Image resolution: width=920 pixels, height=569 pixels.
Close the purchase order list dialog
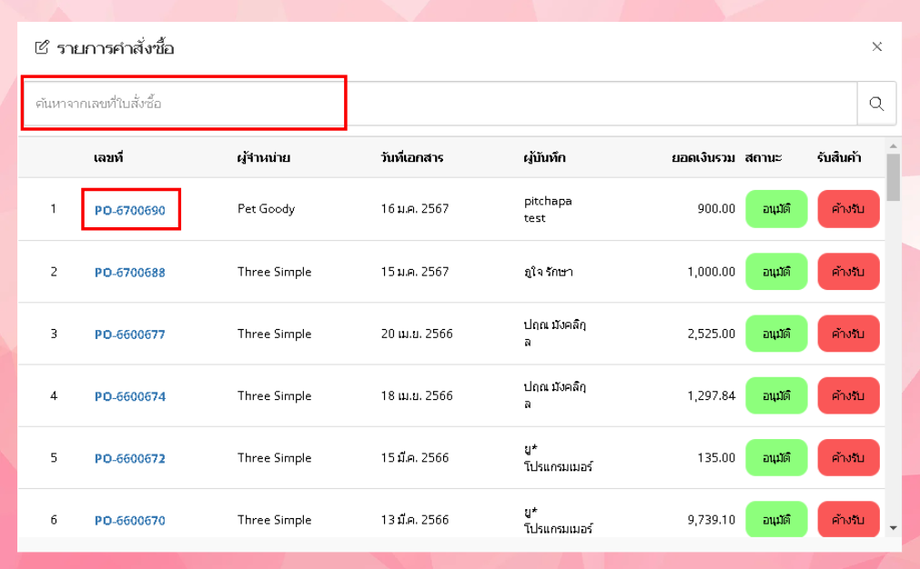pos(877,47)
